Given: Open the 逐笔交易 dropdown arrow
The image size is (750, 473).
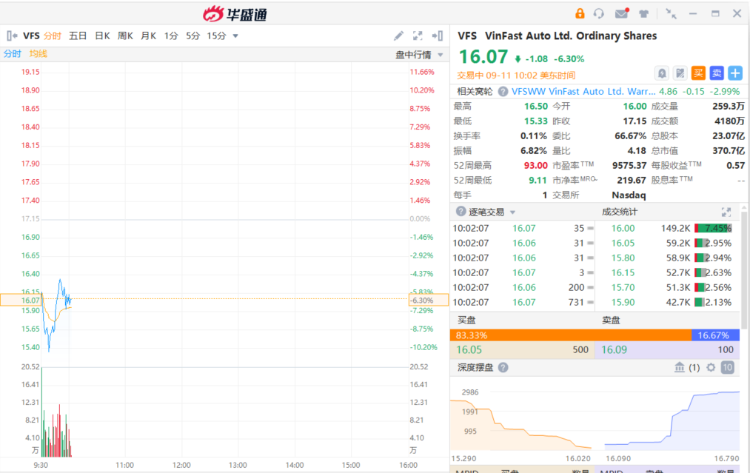Looking at the screenshot, I should click(512, 212).
